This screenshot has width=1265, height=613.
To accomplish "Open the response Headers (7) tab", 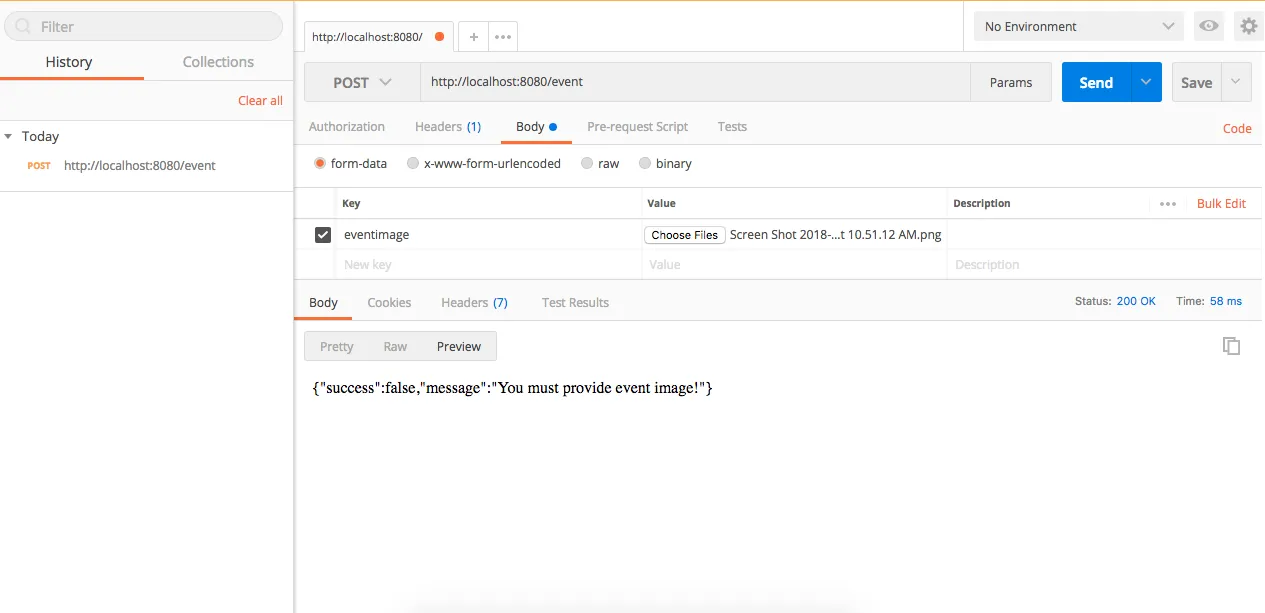I will [x=474, y=303].
